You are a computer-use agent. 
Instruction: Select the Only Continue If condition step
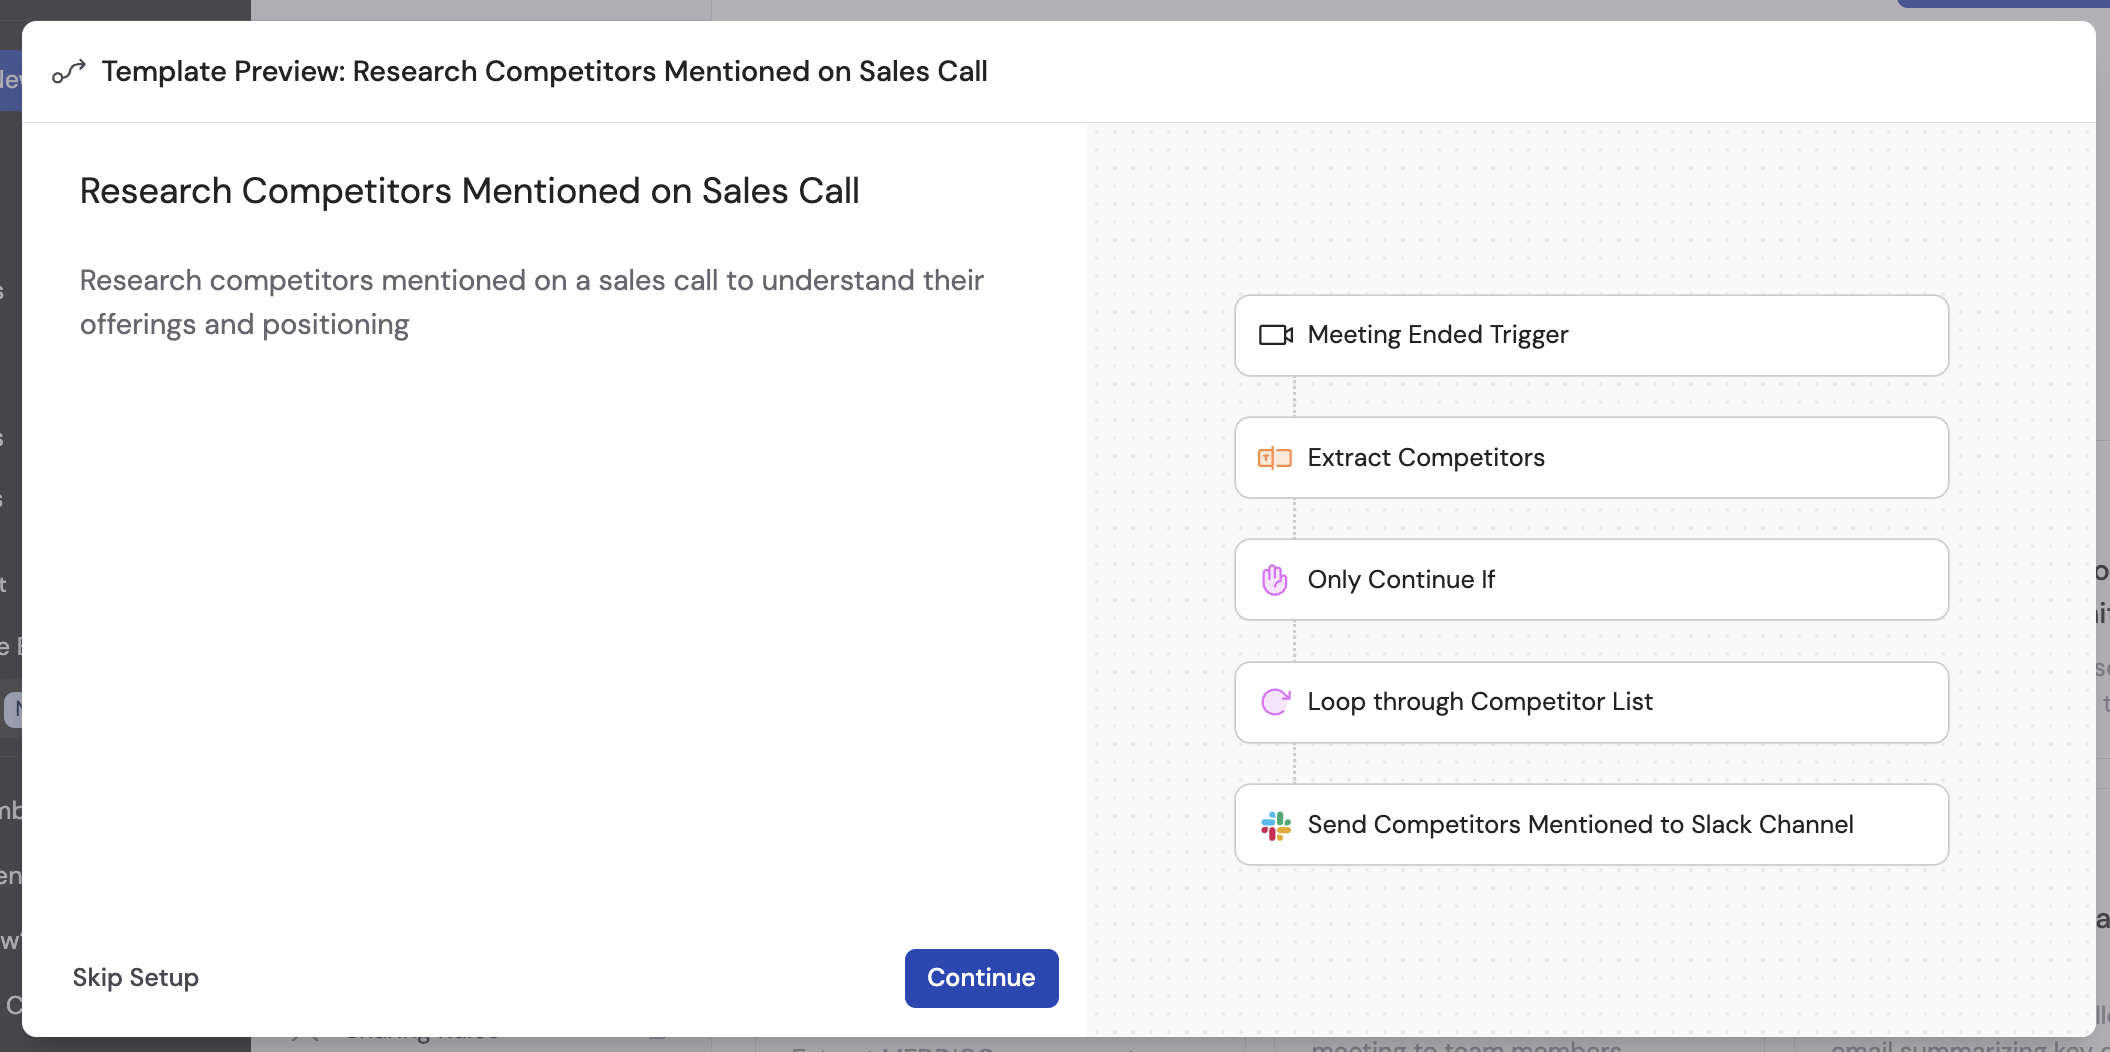pos(1590,579)
